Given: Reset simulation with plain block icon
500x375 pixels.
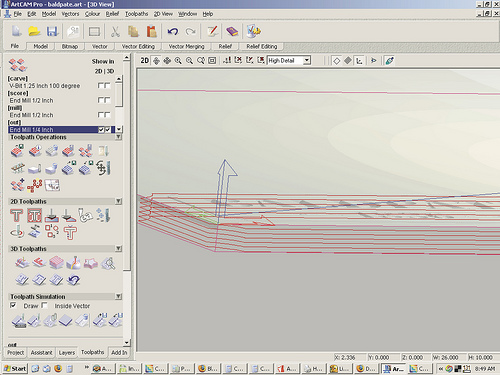Looking at the screenshot, I should (66, 321).
